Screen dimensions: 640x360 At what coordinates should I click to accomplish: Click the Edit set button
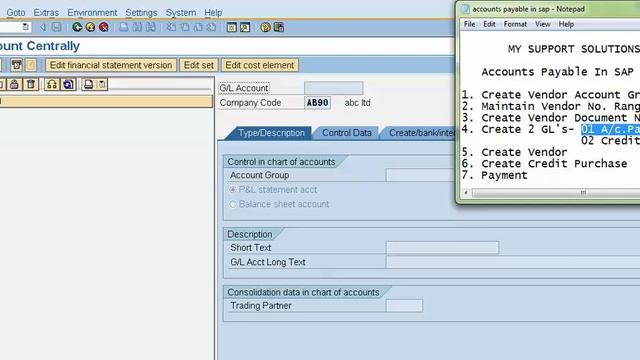point(199,65)
